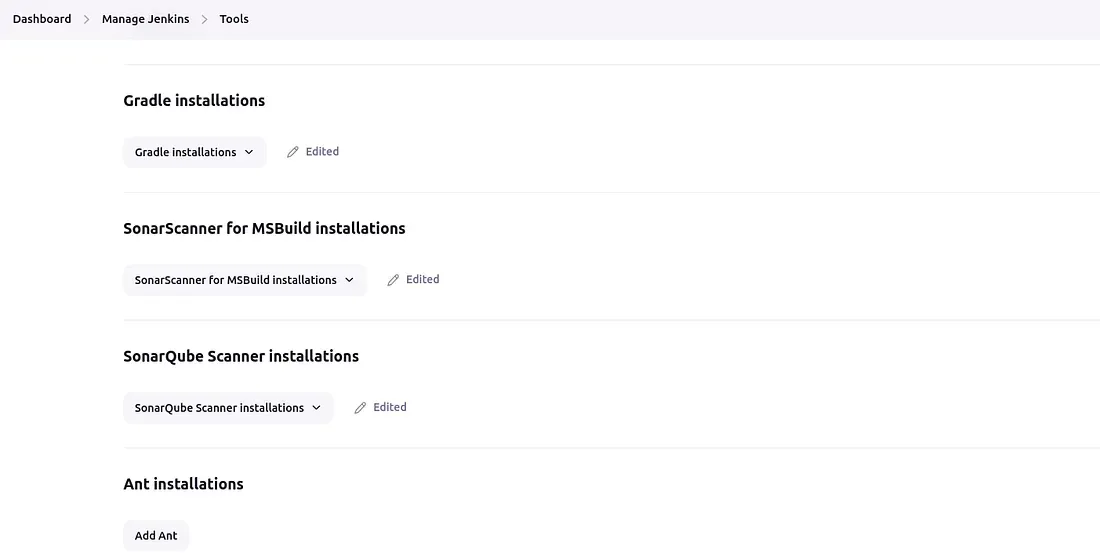Click the pencil icon beside SonarQube Scanner installations
The height and width of the screenshot is (554, 1100).
click(x=361, y=408)
